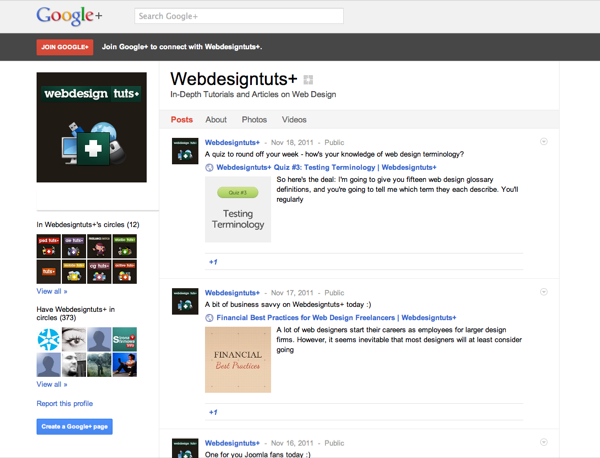Click link icon beside Financial Best Practices title
The width and height of the screenshot is (600, 458).
pos(209,318)
